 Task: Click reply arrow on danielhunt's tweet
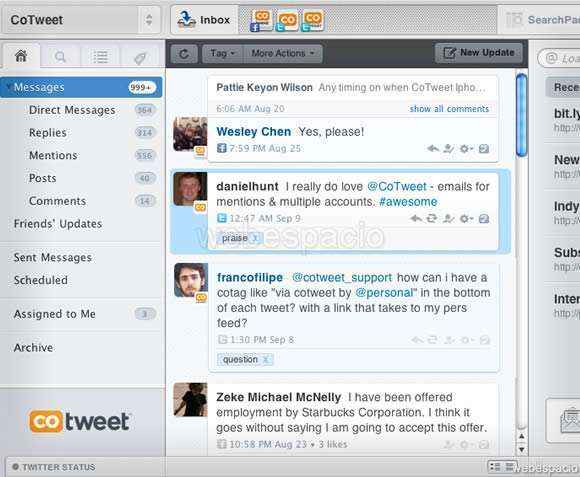click(416, 219)
